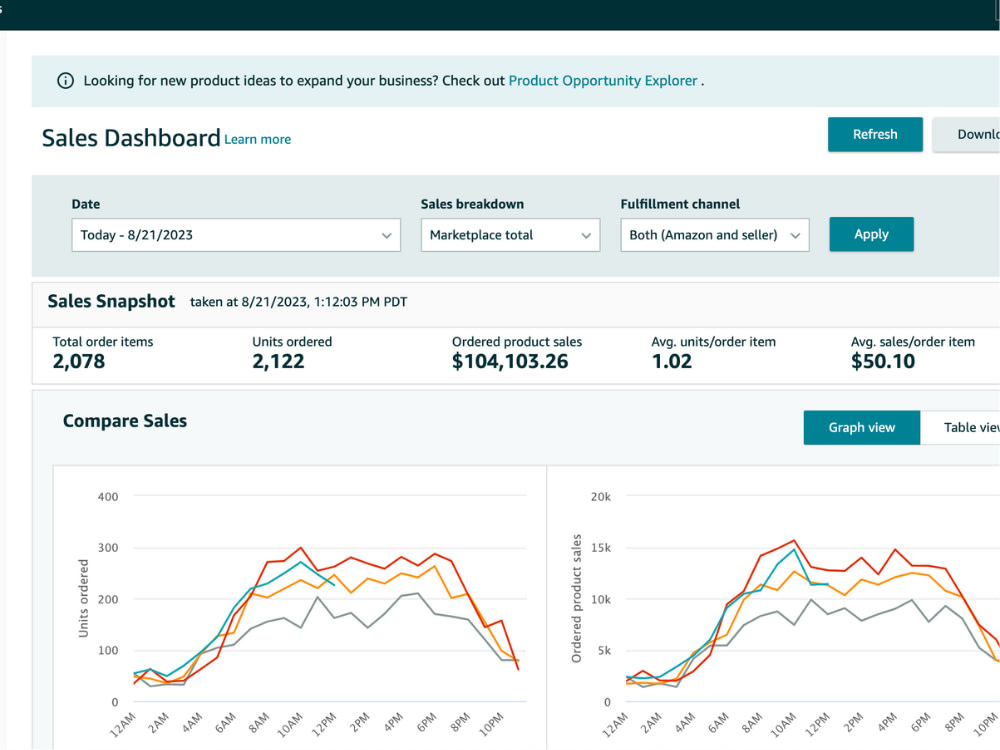Switch to Table view tab
This screenshot has height=750, width=1000.
click(x=960, y=427)
